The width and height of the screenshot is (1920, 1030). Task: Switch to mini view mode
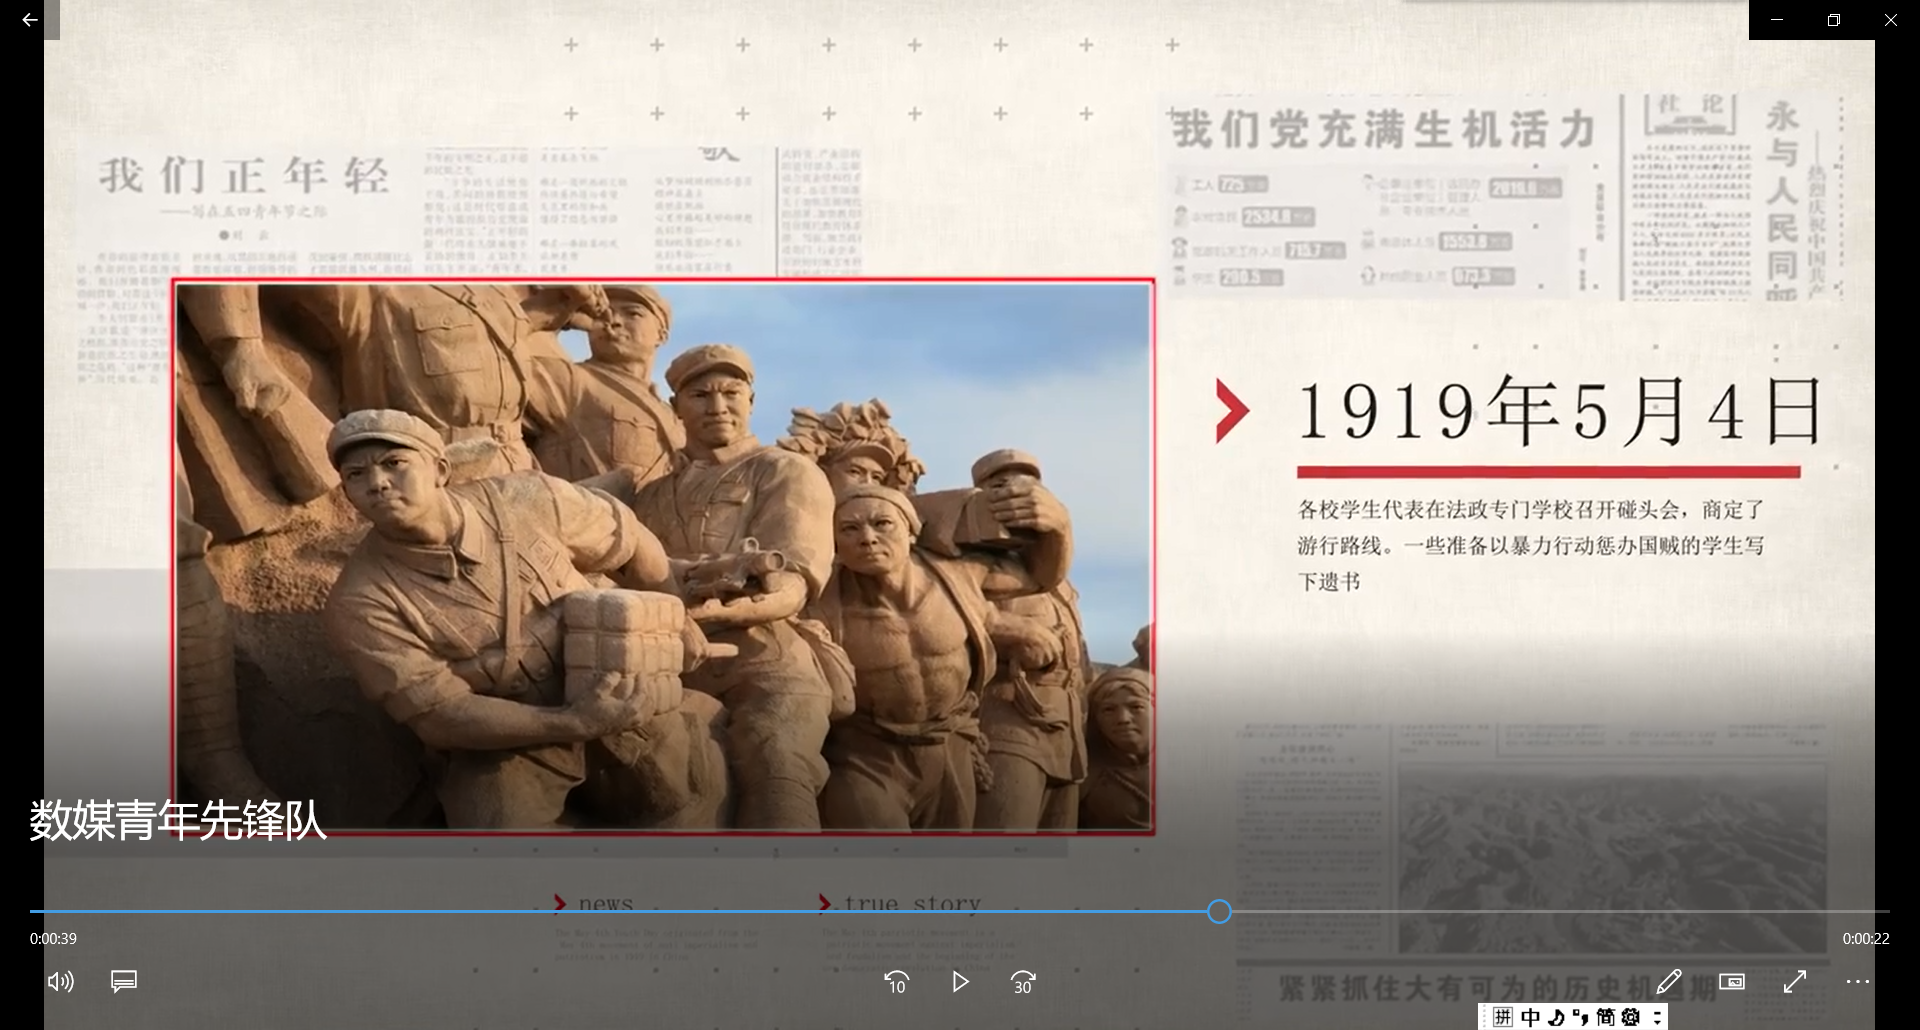tap(1732, 982)
